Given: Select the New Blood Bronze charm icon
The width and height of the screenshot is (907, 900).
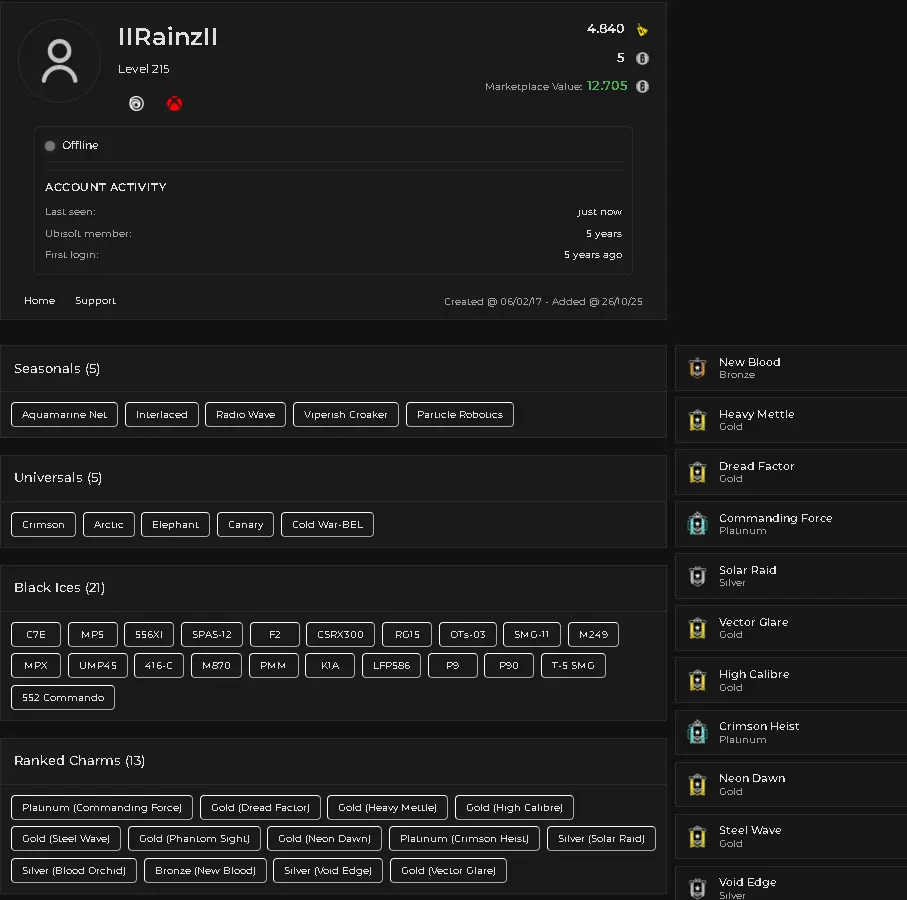Looking at the screenshot, I should click(697, 368).
